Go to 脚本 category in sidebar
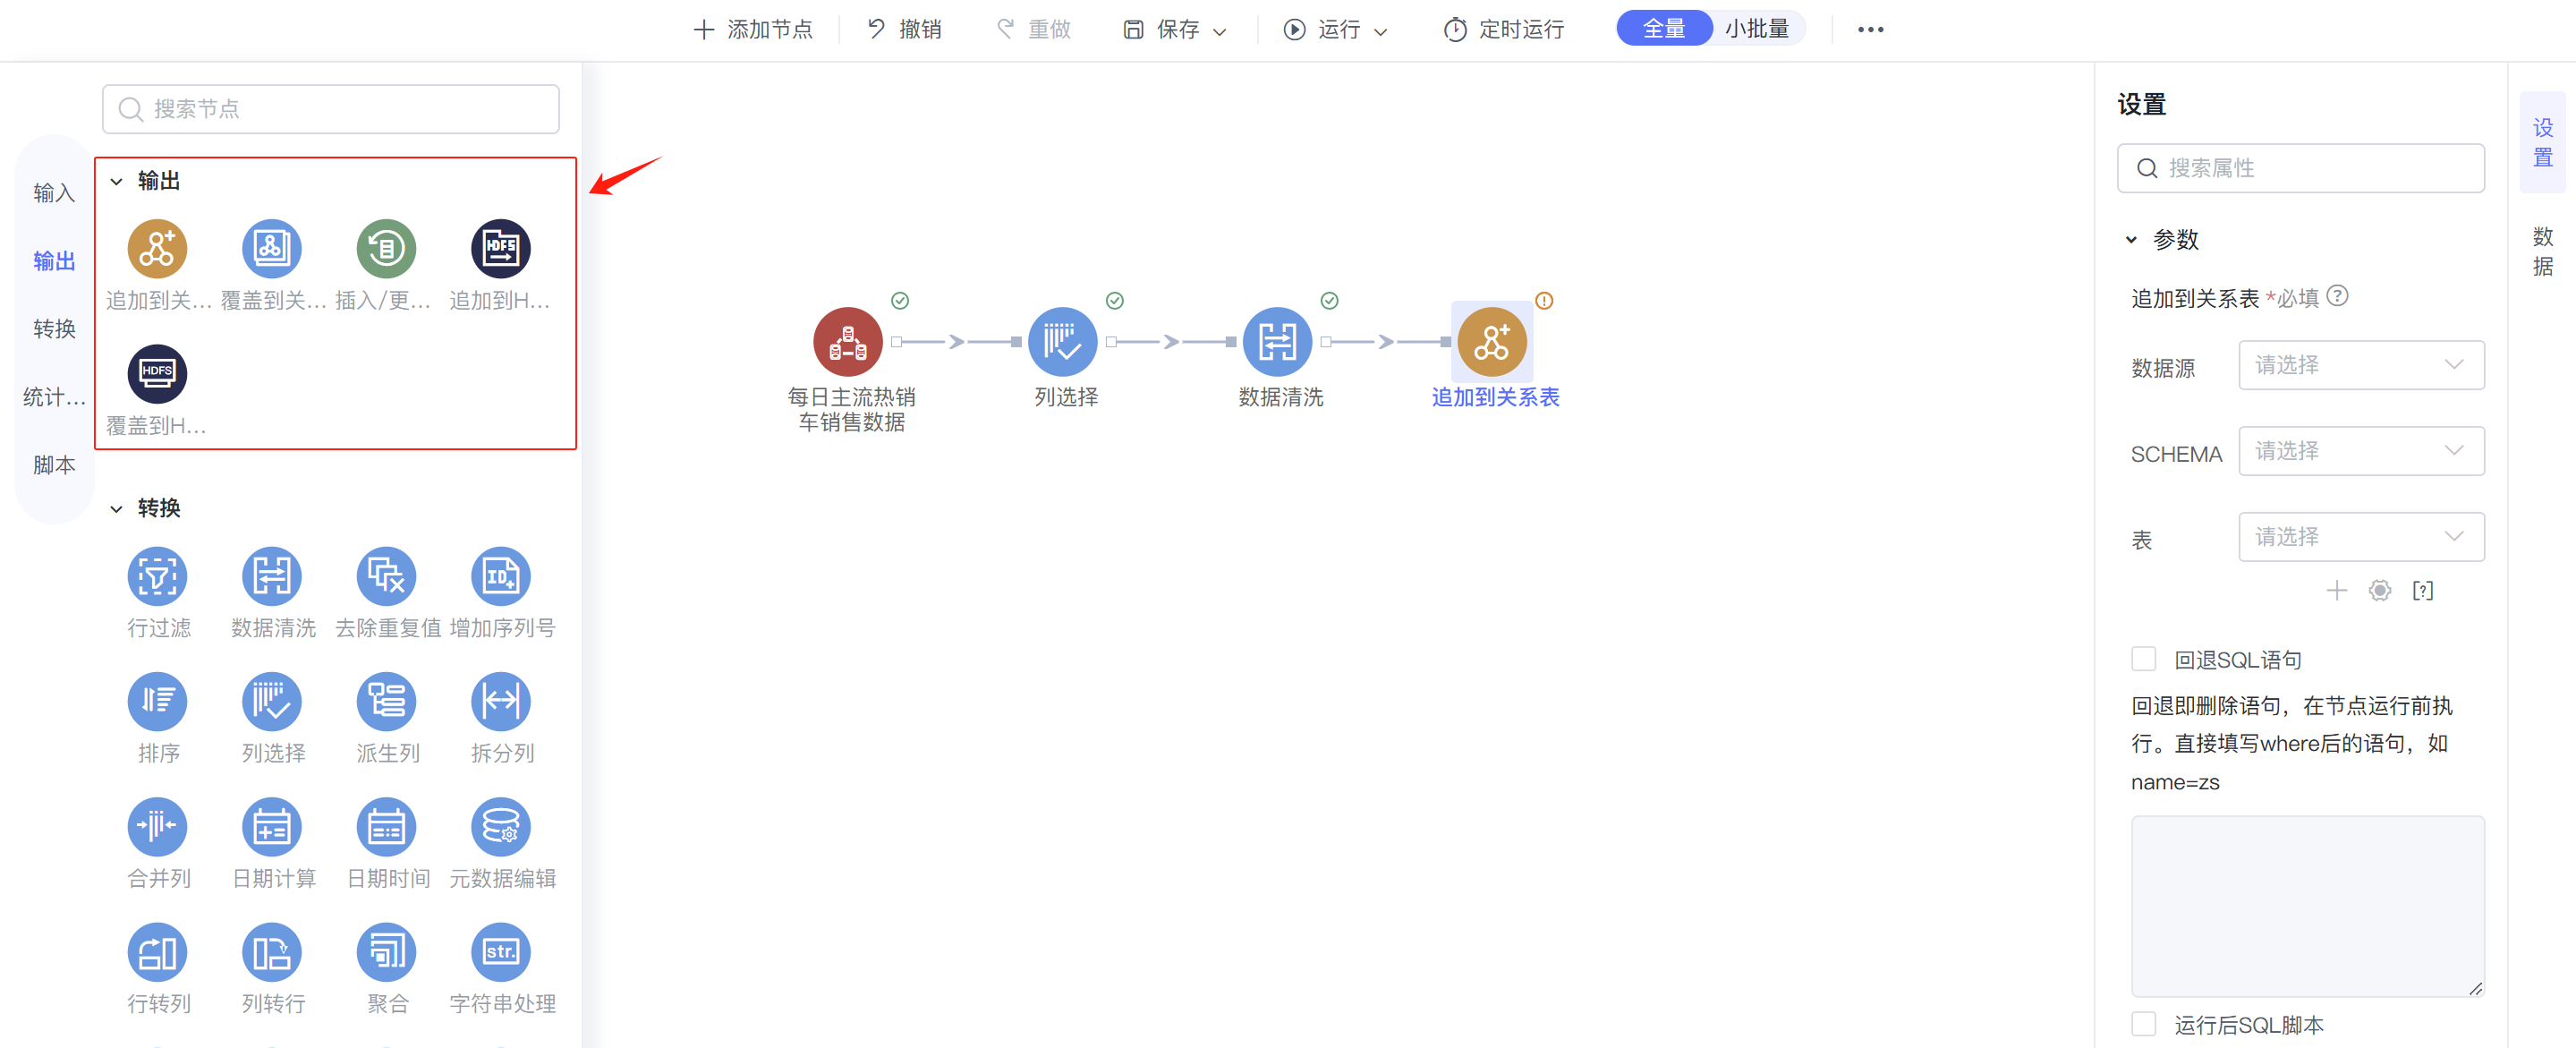The height and width of the screenshot is (1048, 2576). coord(54,465)
